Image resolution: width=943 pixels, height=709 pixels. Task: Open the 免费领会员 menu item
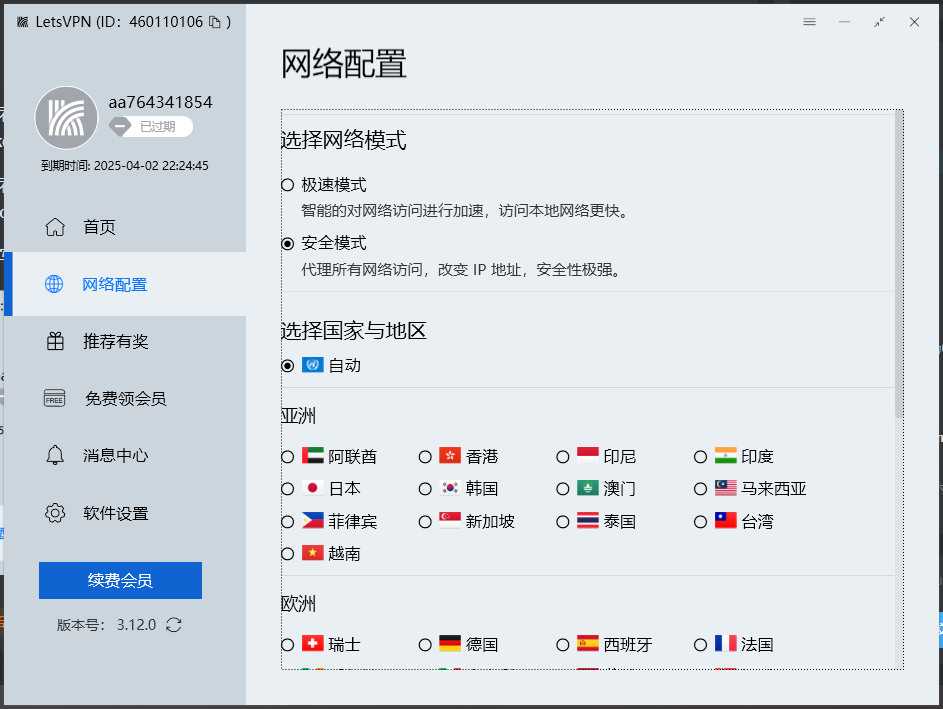[124, 399]
